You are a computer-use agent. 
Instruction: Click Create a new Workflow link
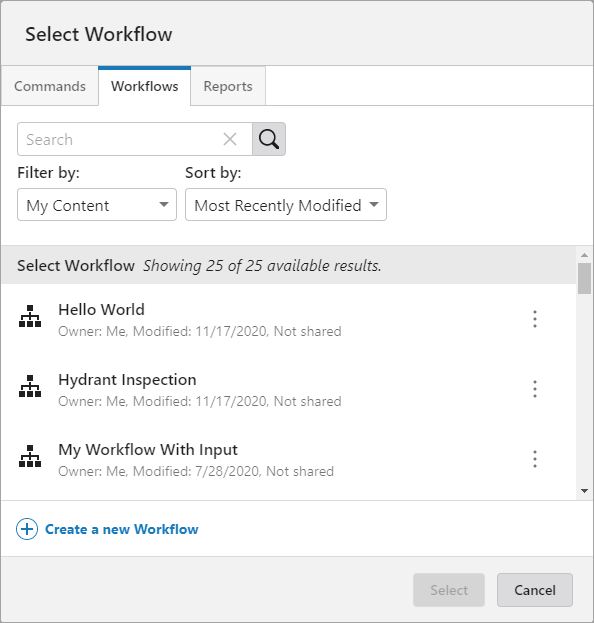[122, 529]
